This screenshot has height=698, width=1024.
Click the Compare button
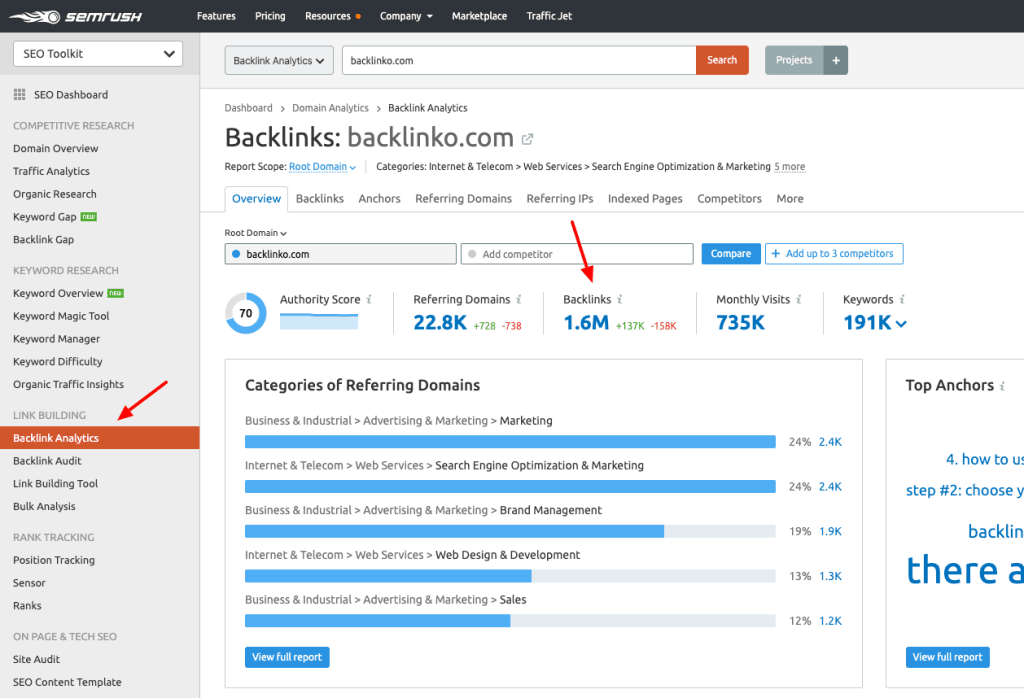coord(730,253)
